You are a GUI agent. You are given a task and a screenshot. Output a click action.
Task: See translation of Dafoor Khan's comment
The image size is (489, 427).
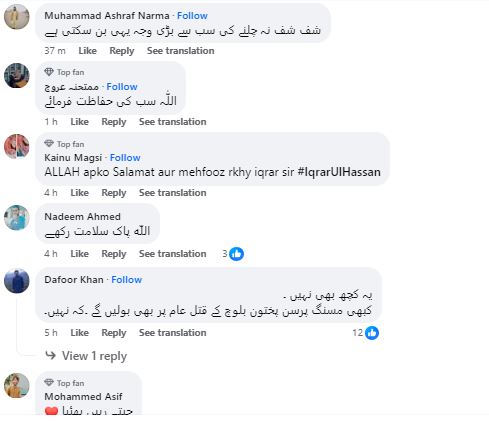coord(173,333)
